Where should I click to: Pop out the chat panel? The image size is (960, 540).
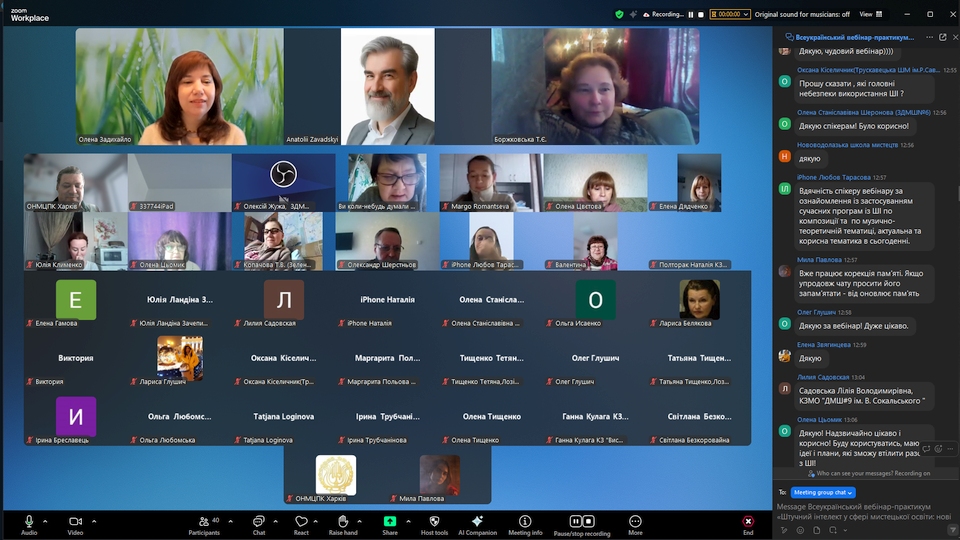click(943, 37)
